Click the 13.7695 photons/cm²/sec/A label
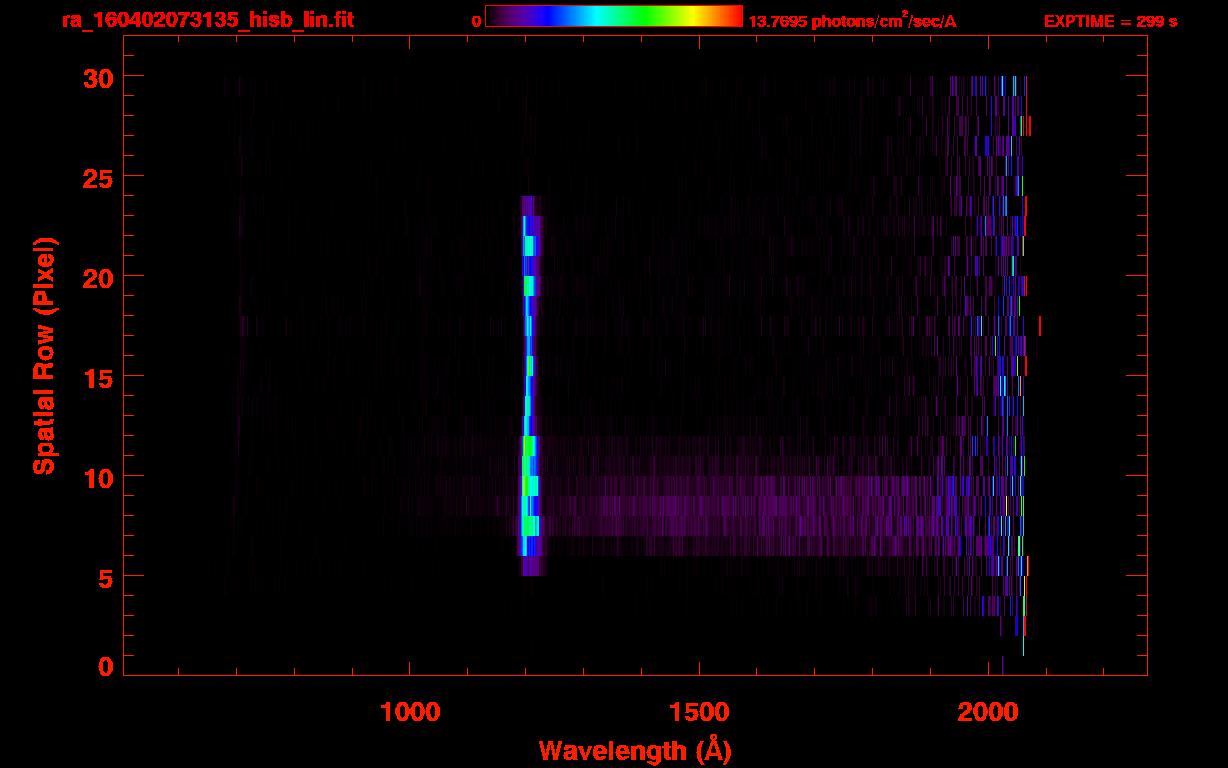Screen dimensions: 1228x768 (x=852, y=21)
